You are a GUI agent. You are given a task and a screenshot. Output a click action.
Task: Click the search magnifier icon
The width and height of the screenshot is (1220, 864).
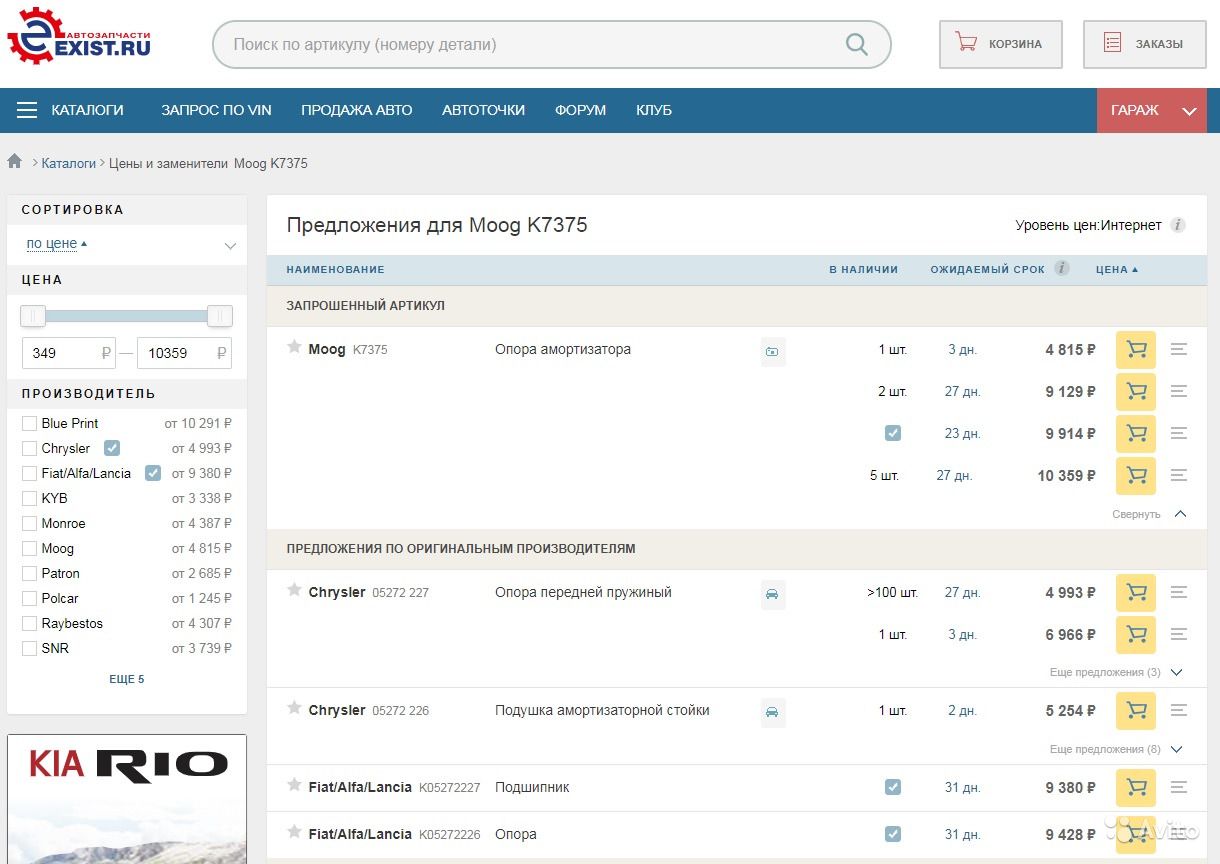point(857,44)
